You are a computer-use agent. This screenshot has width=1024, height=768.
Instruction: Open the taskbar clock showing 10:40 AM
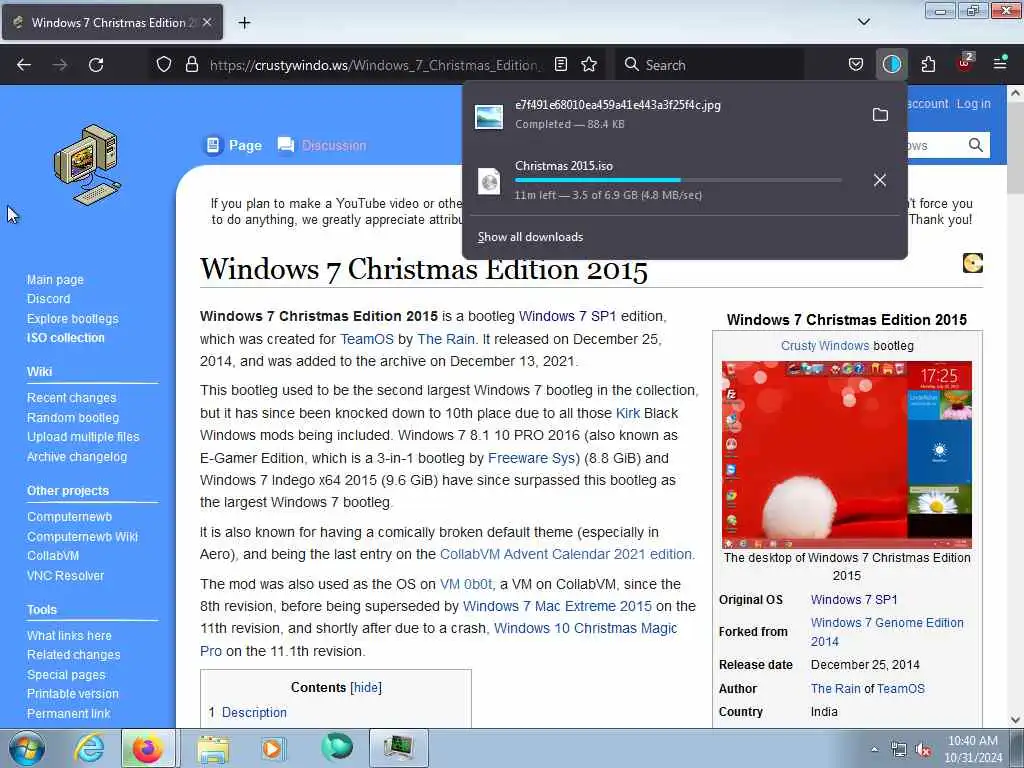pos(972,749)
